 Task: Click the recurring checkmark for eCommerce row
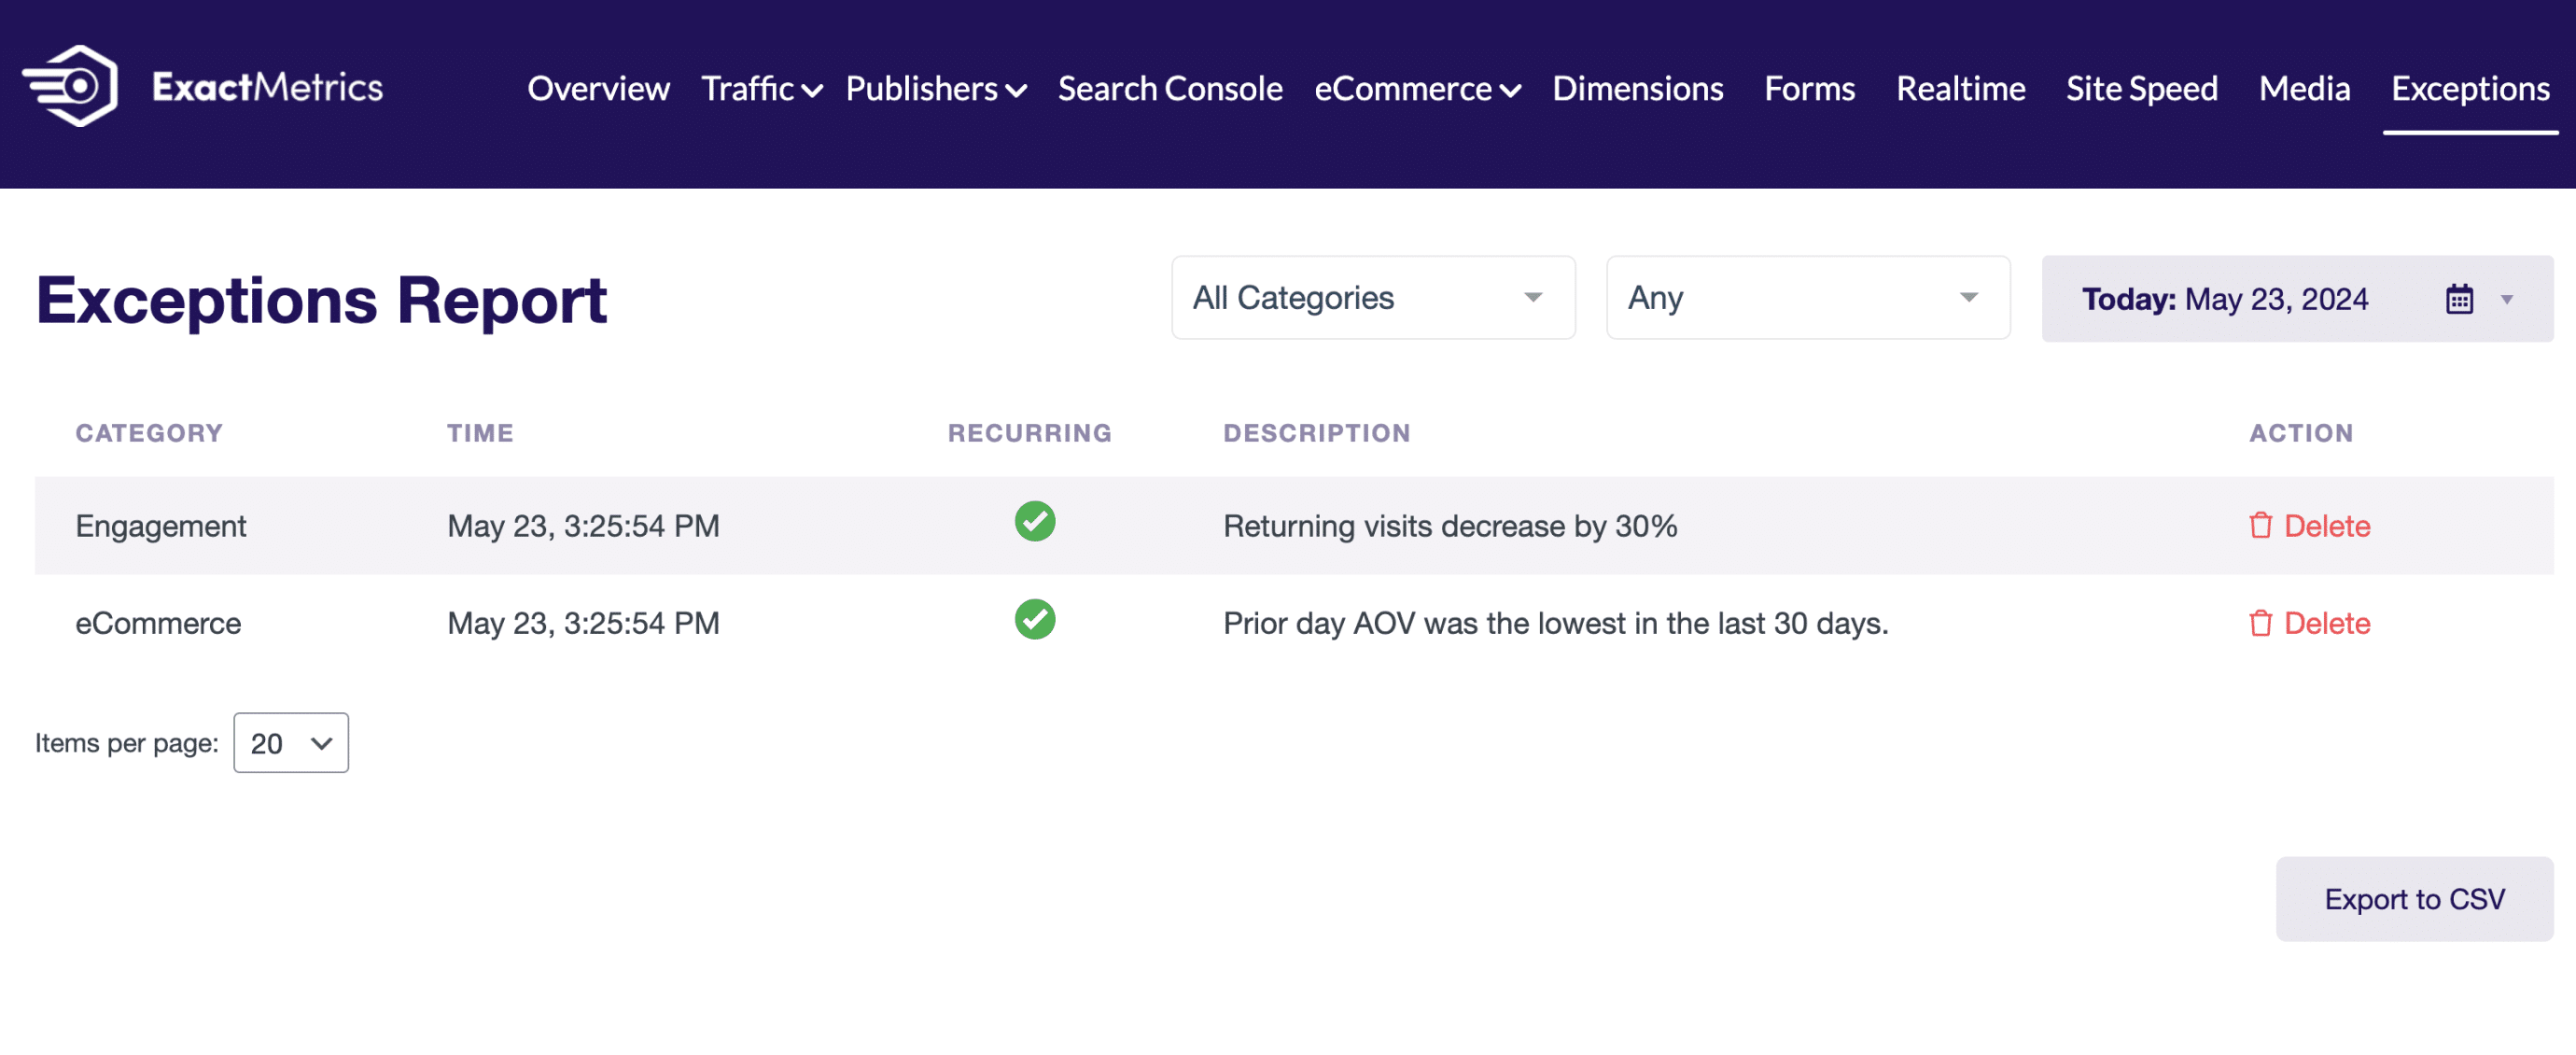1034,619
